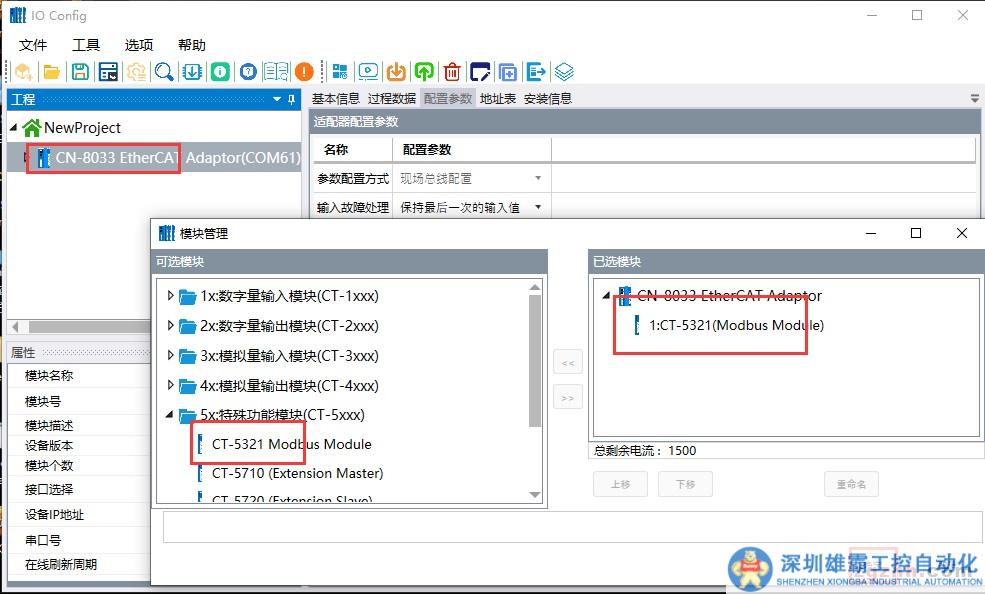Pin the 工程 panel with pushpin

tap(291, 99)
